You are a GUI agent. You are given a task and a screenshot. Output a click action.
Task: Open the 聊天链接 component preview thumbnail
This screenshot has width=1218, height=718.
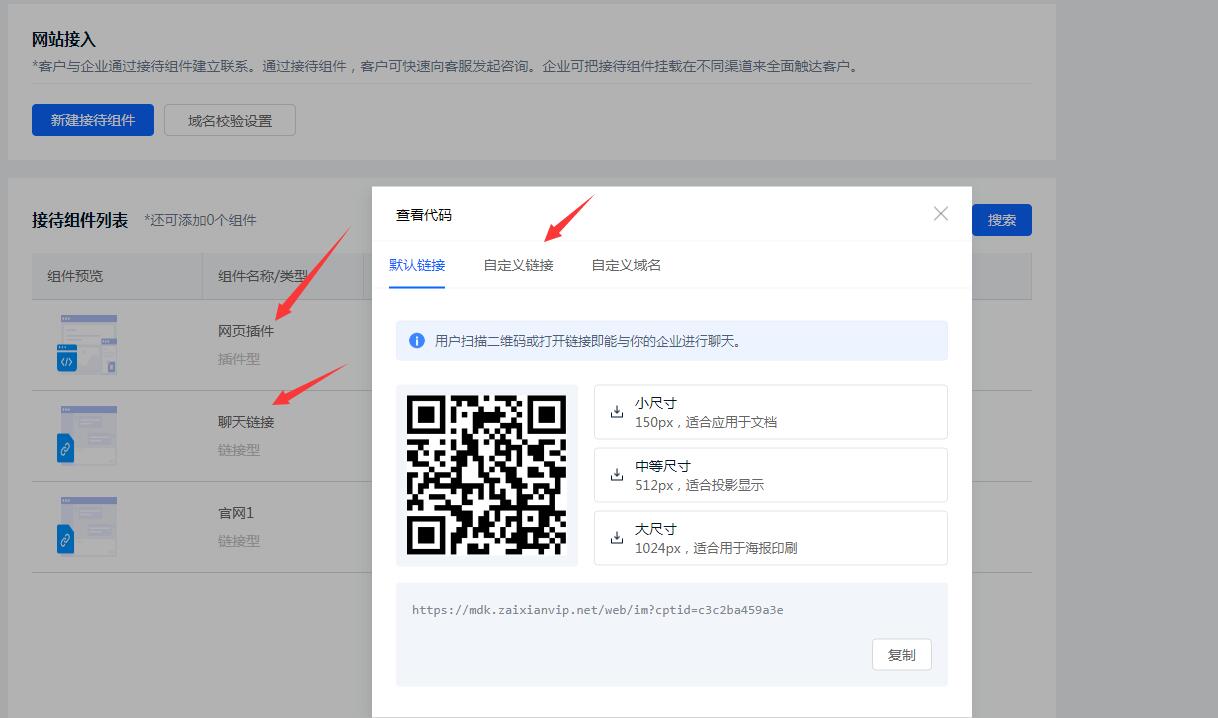[87, 435]
